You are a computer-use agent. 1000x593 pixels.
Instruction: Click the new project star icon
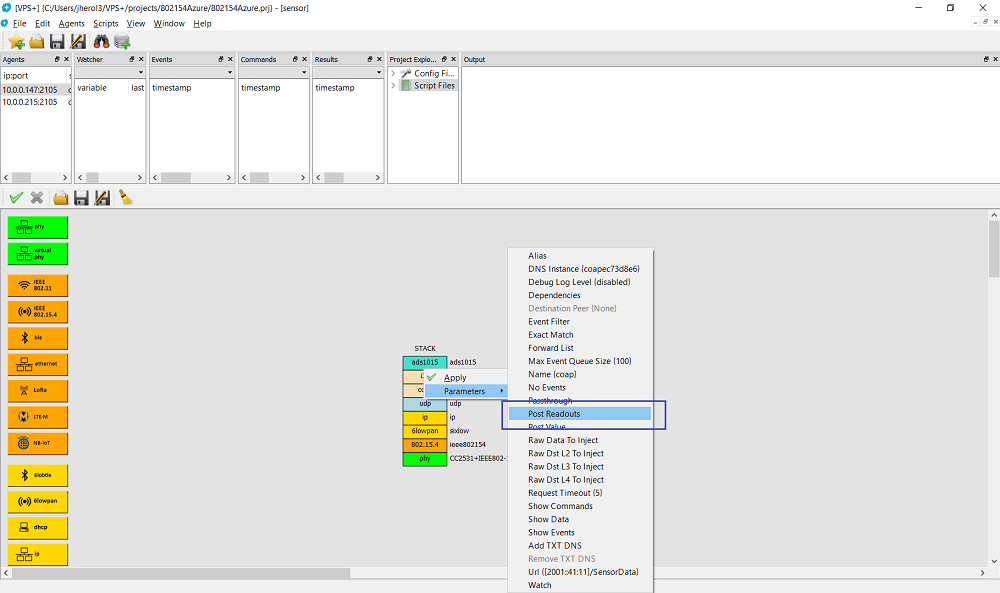pyautogui.click(x=16, y=41)
